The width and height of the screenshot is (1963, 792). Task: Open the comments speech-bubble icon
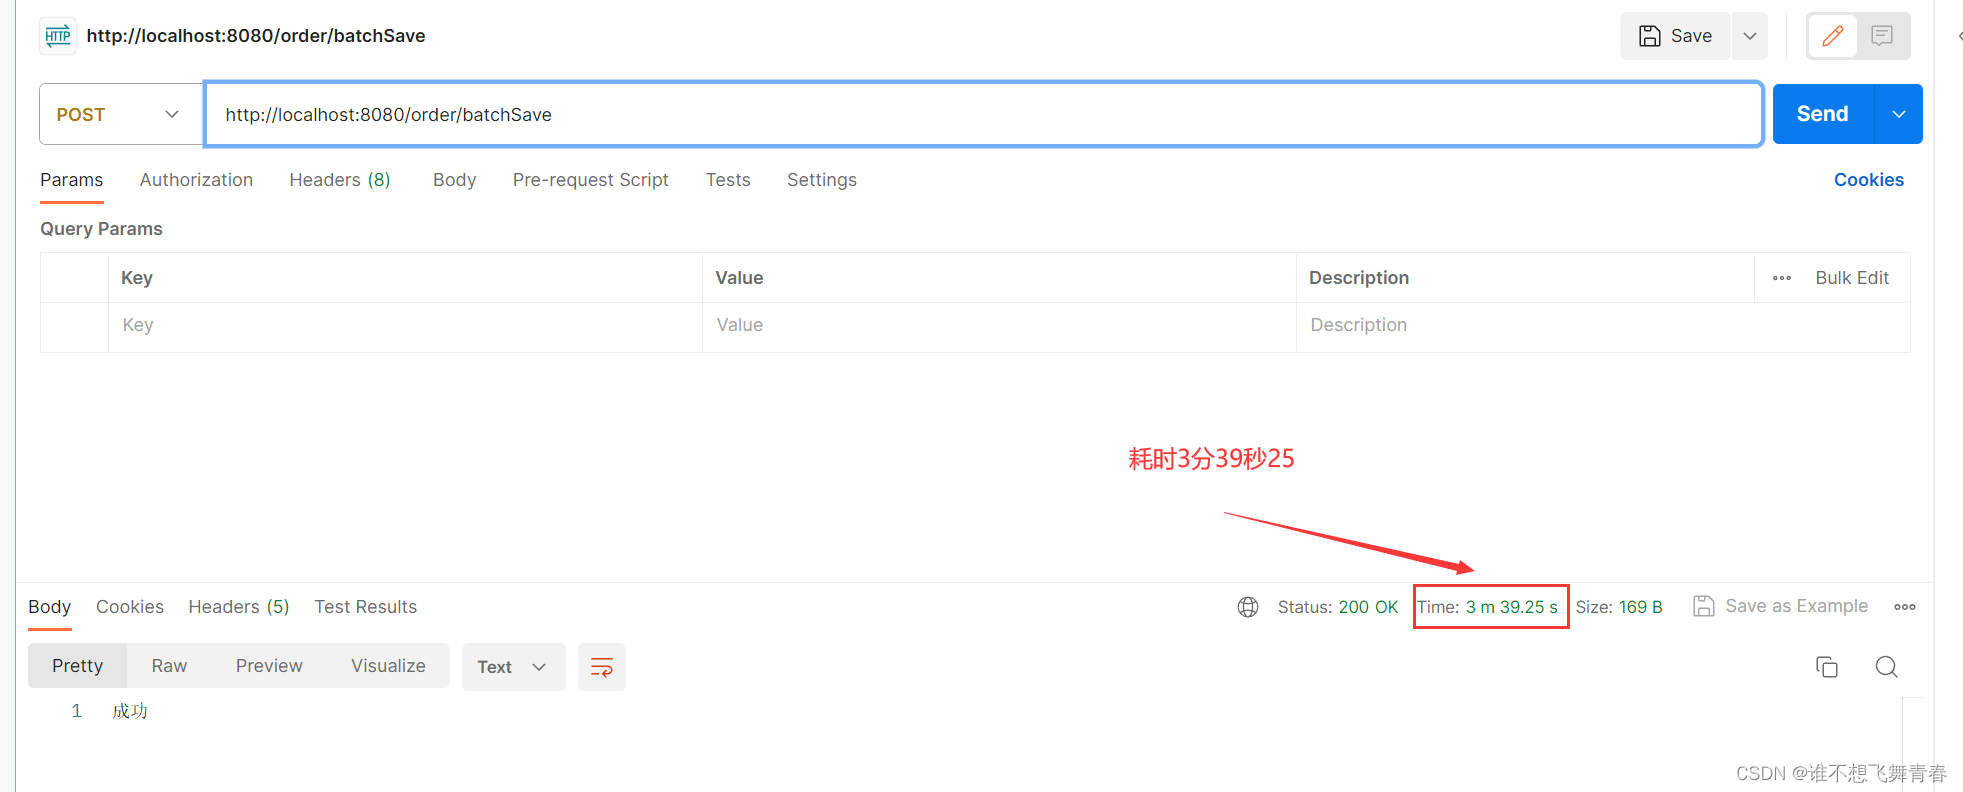[x=1882, y=36]
